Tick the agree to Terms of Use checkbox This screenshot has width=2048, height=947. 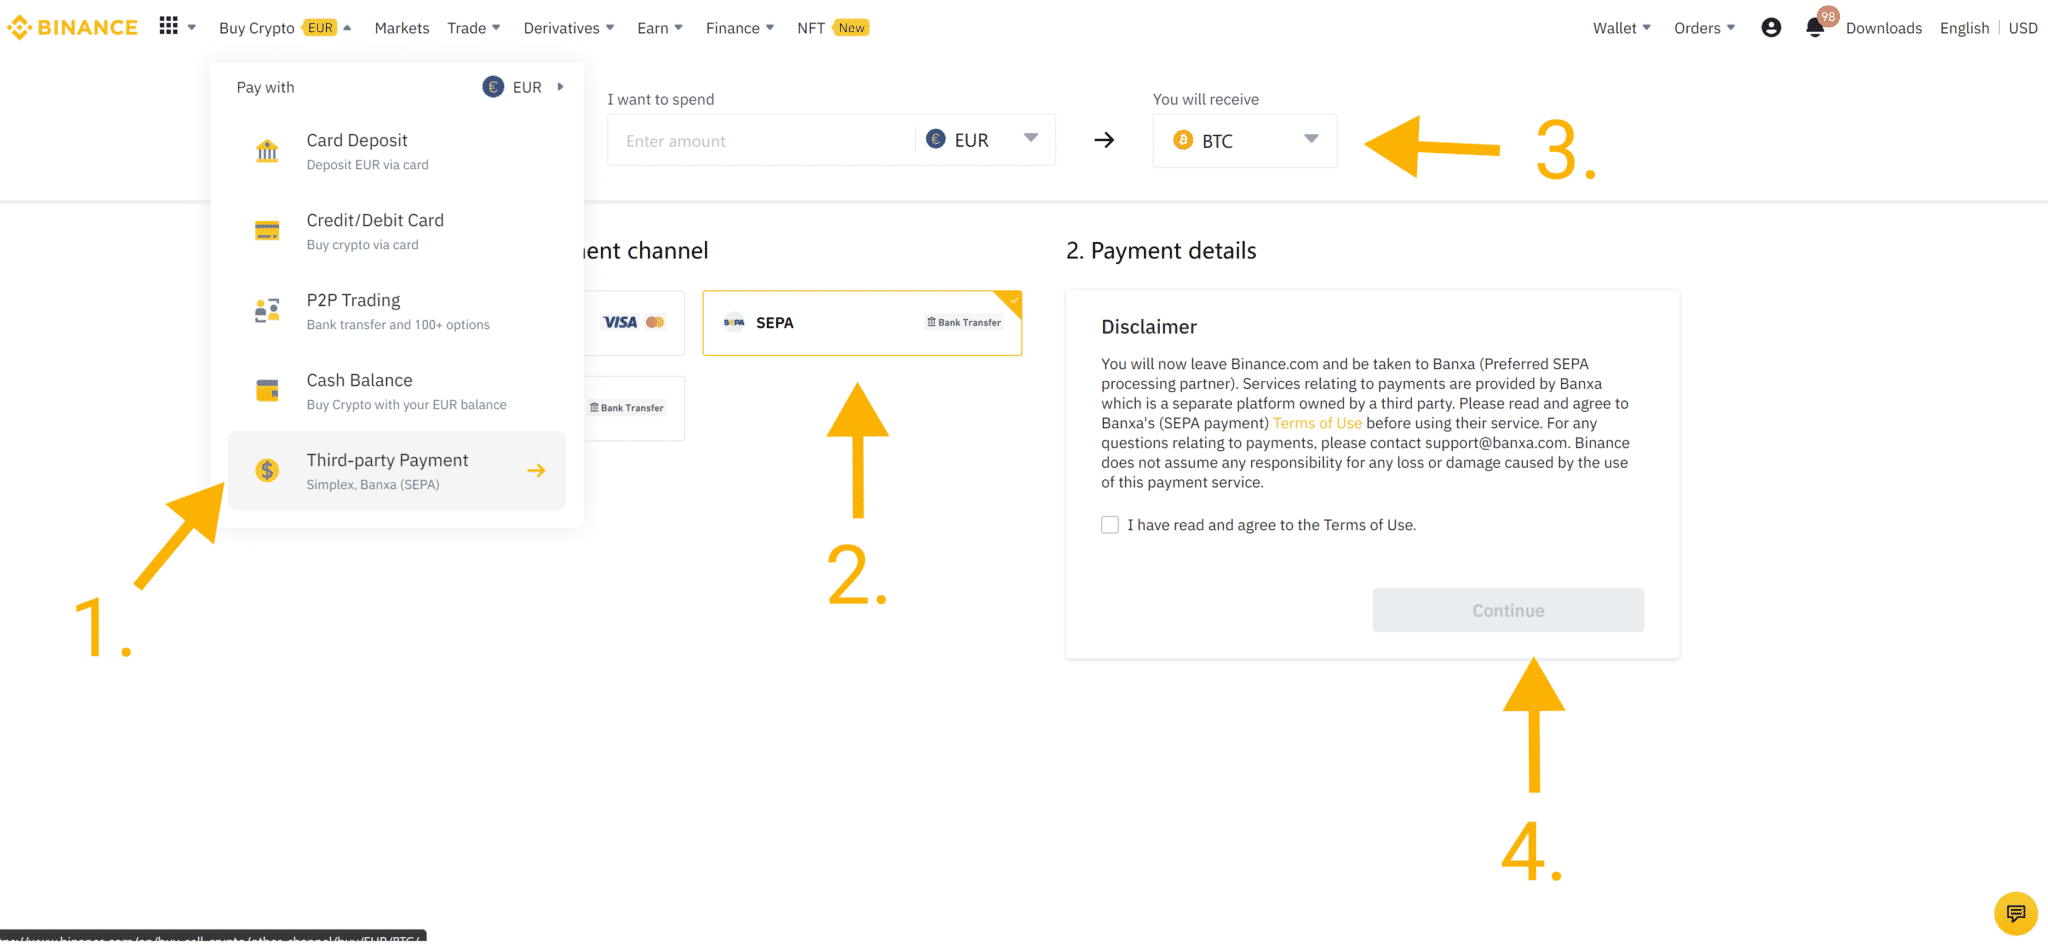1110,525
